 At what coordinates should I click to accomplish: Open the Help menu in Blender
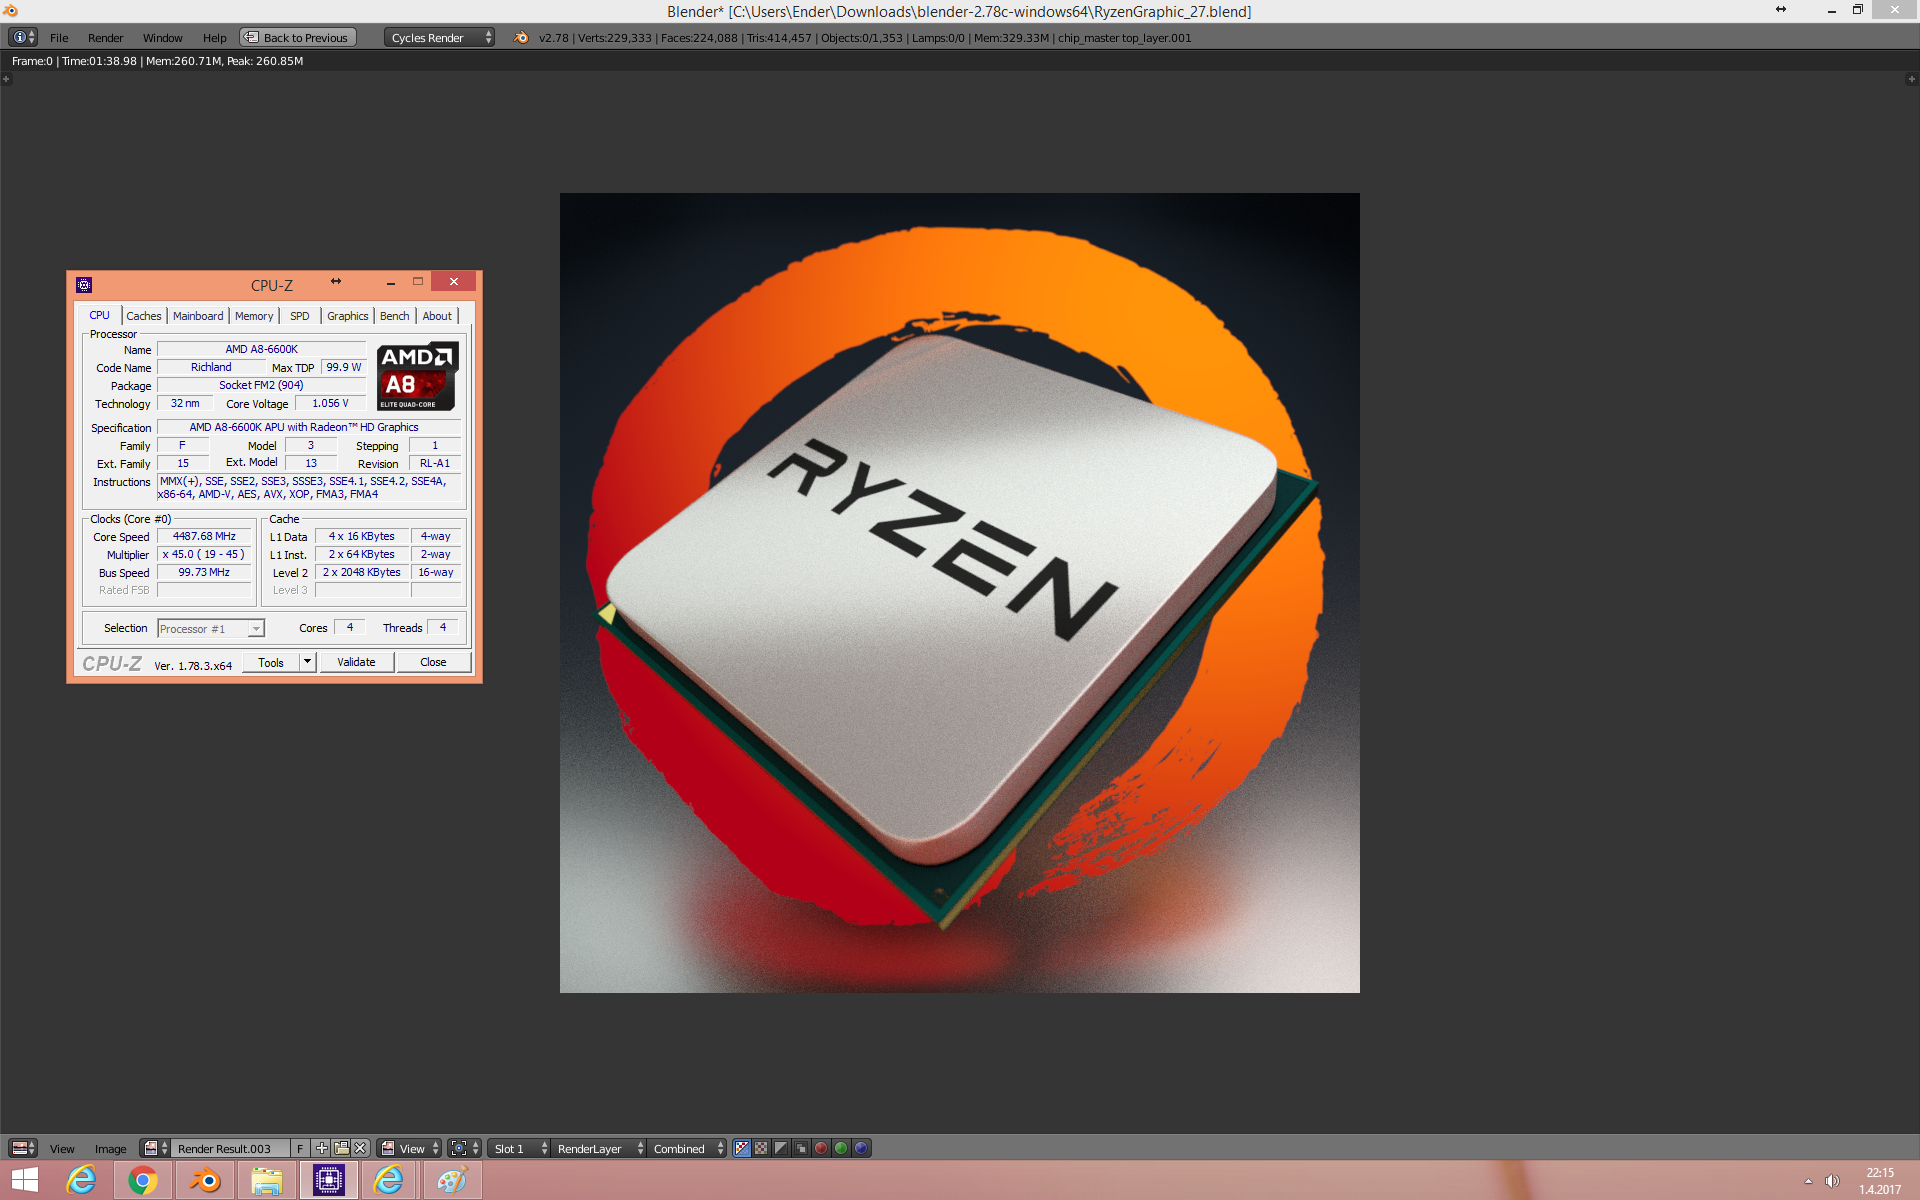(214, 38)
